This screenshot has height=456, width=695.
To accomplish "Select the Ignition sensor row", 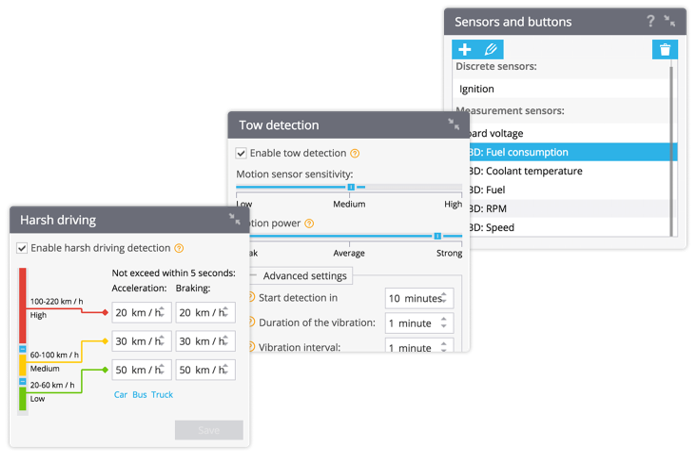I will coord(562,89).
